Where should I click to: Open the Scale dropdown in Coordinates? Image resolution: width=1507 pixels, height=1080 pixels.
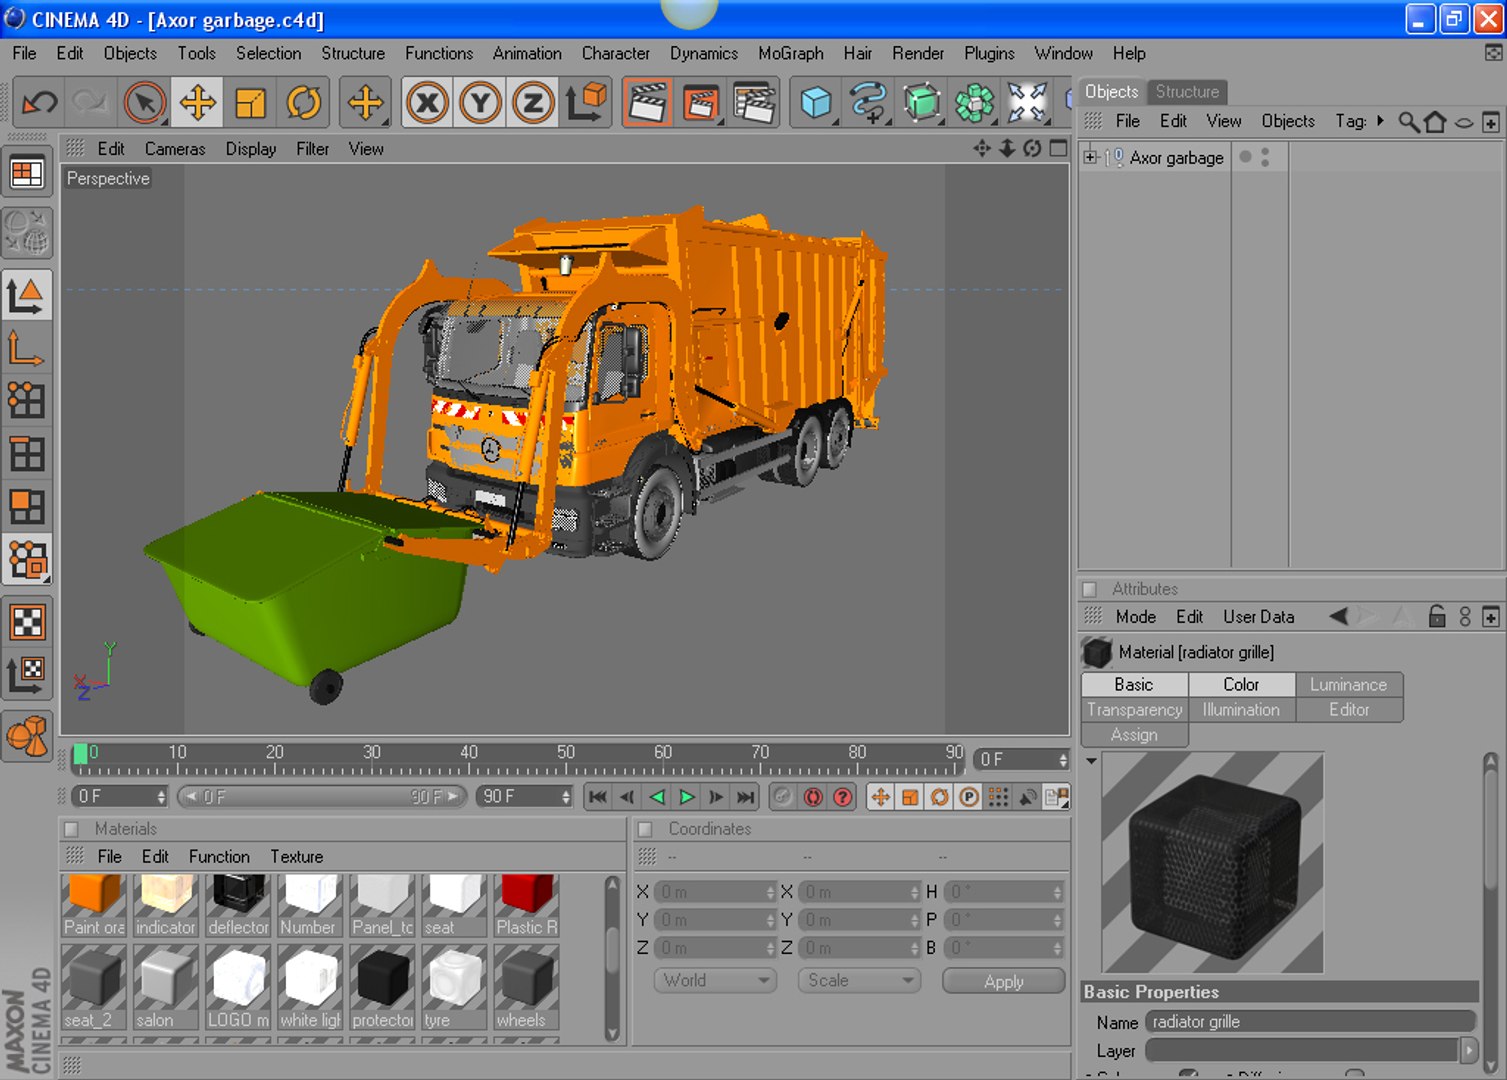(x=859, y=981)
